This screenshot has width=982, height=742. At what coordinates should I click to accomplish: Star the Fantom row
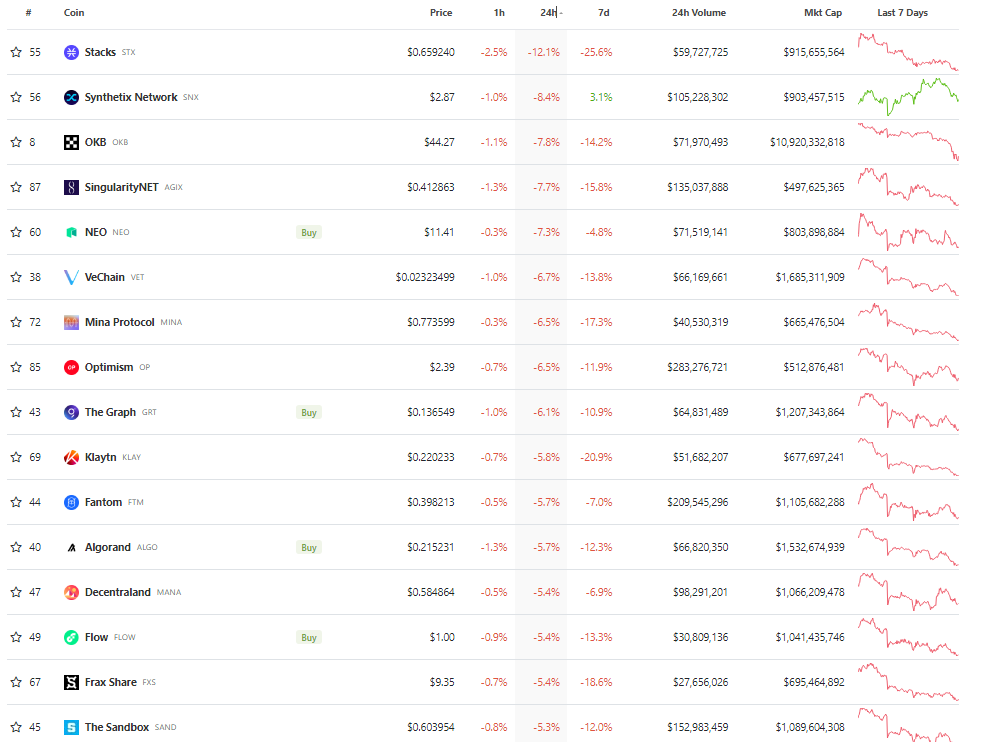click(16, 502)
